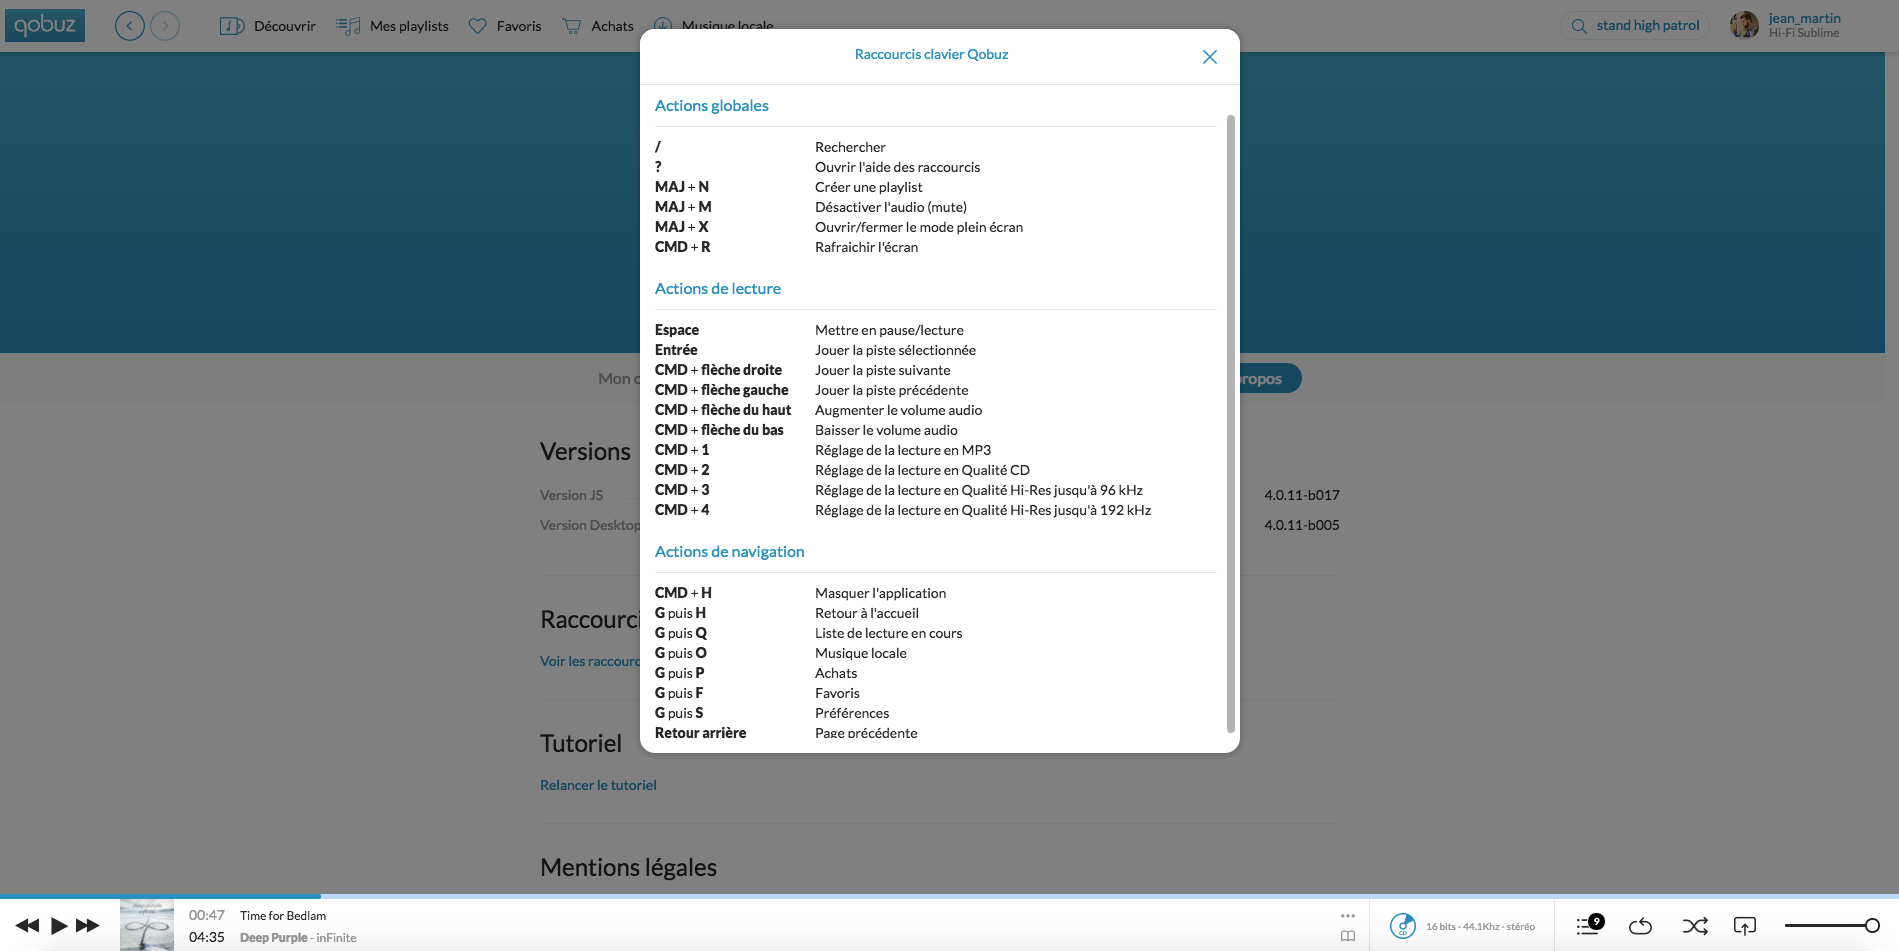Click the 'Raccourcis clavier Qobuz' dialog title

pyautogui.click(x=931, y=55)
